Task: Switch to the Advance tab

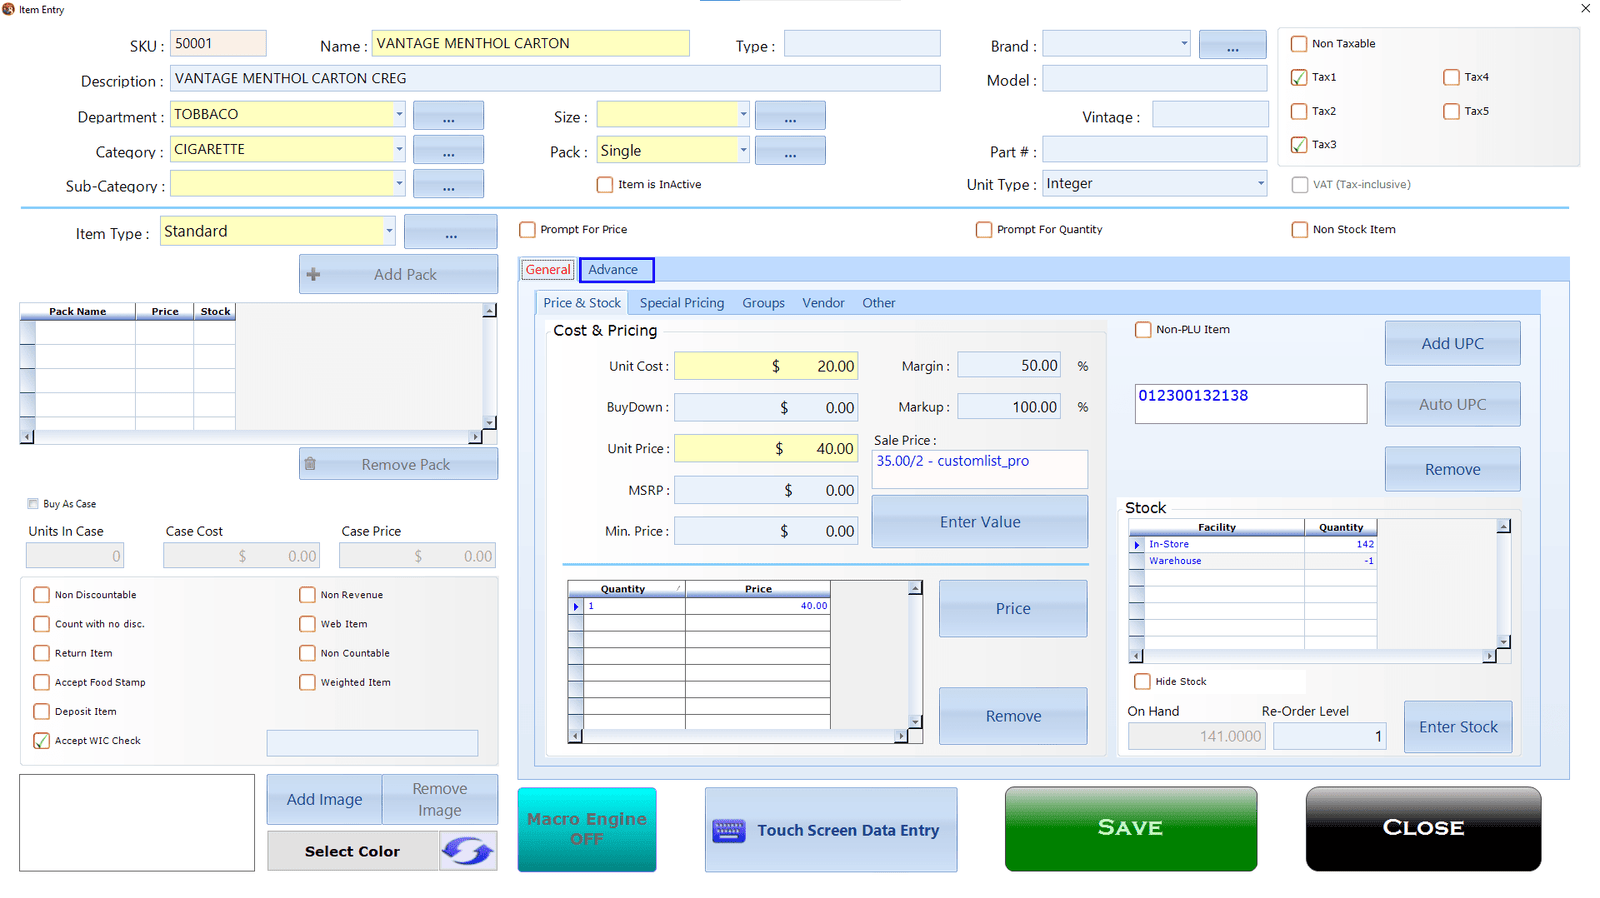Action: [x=616, y=270]
